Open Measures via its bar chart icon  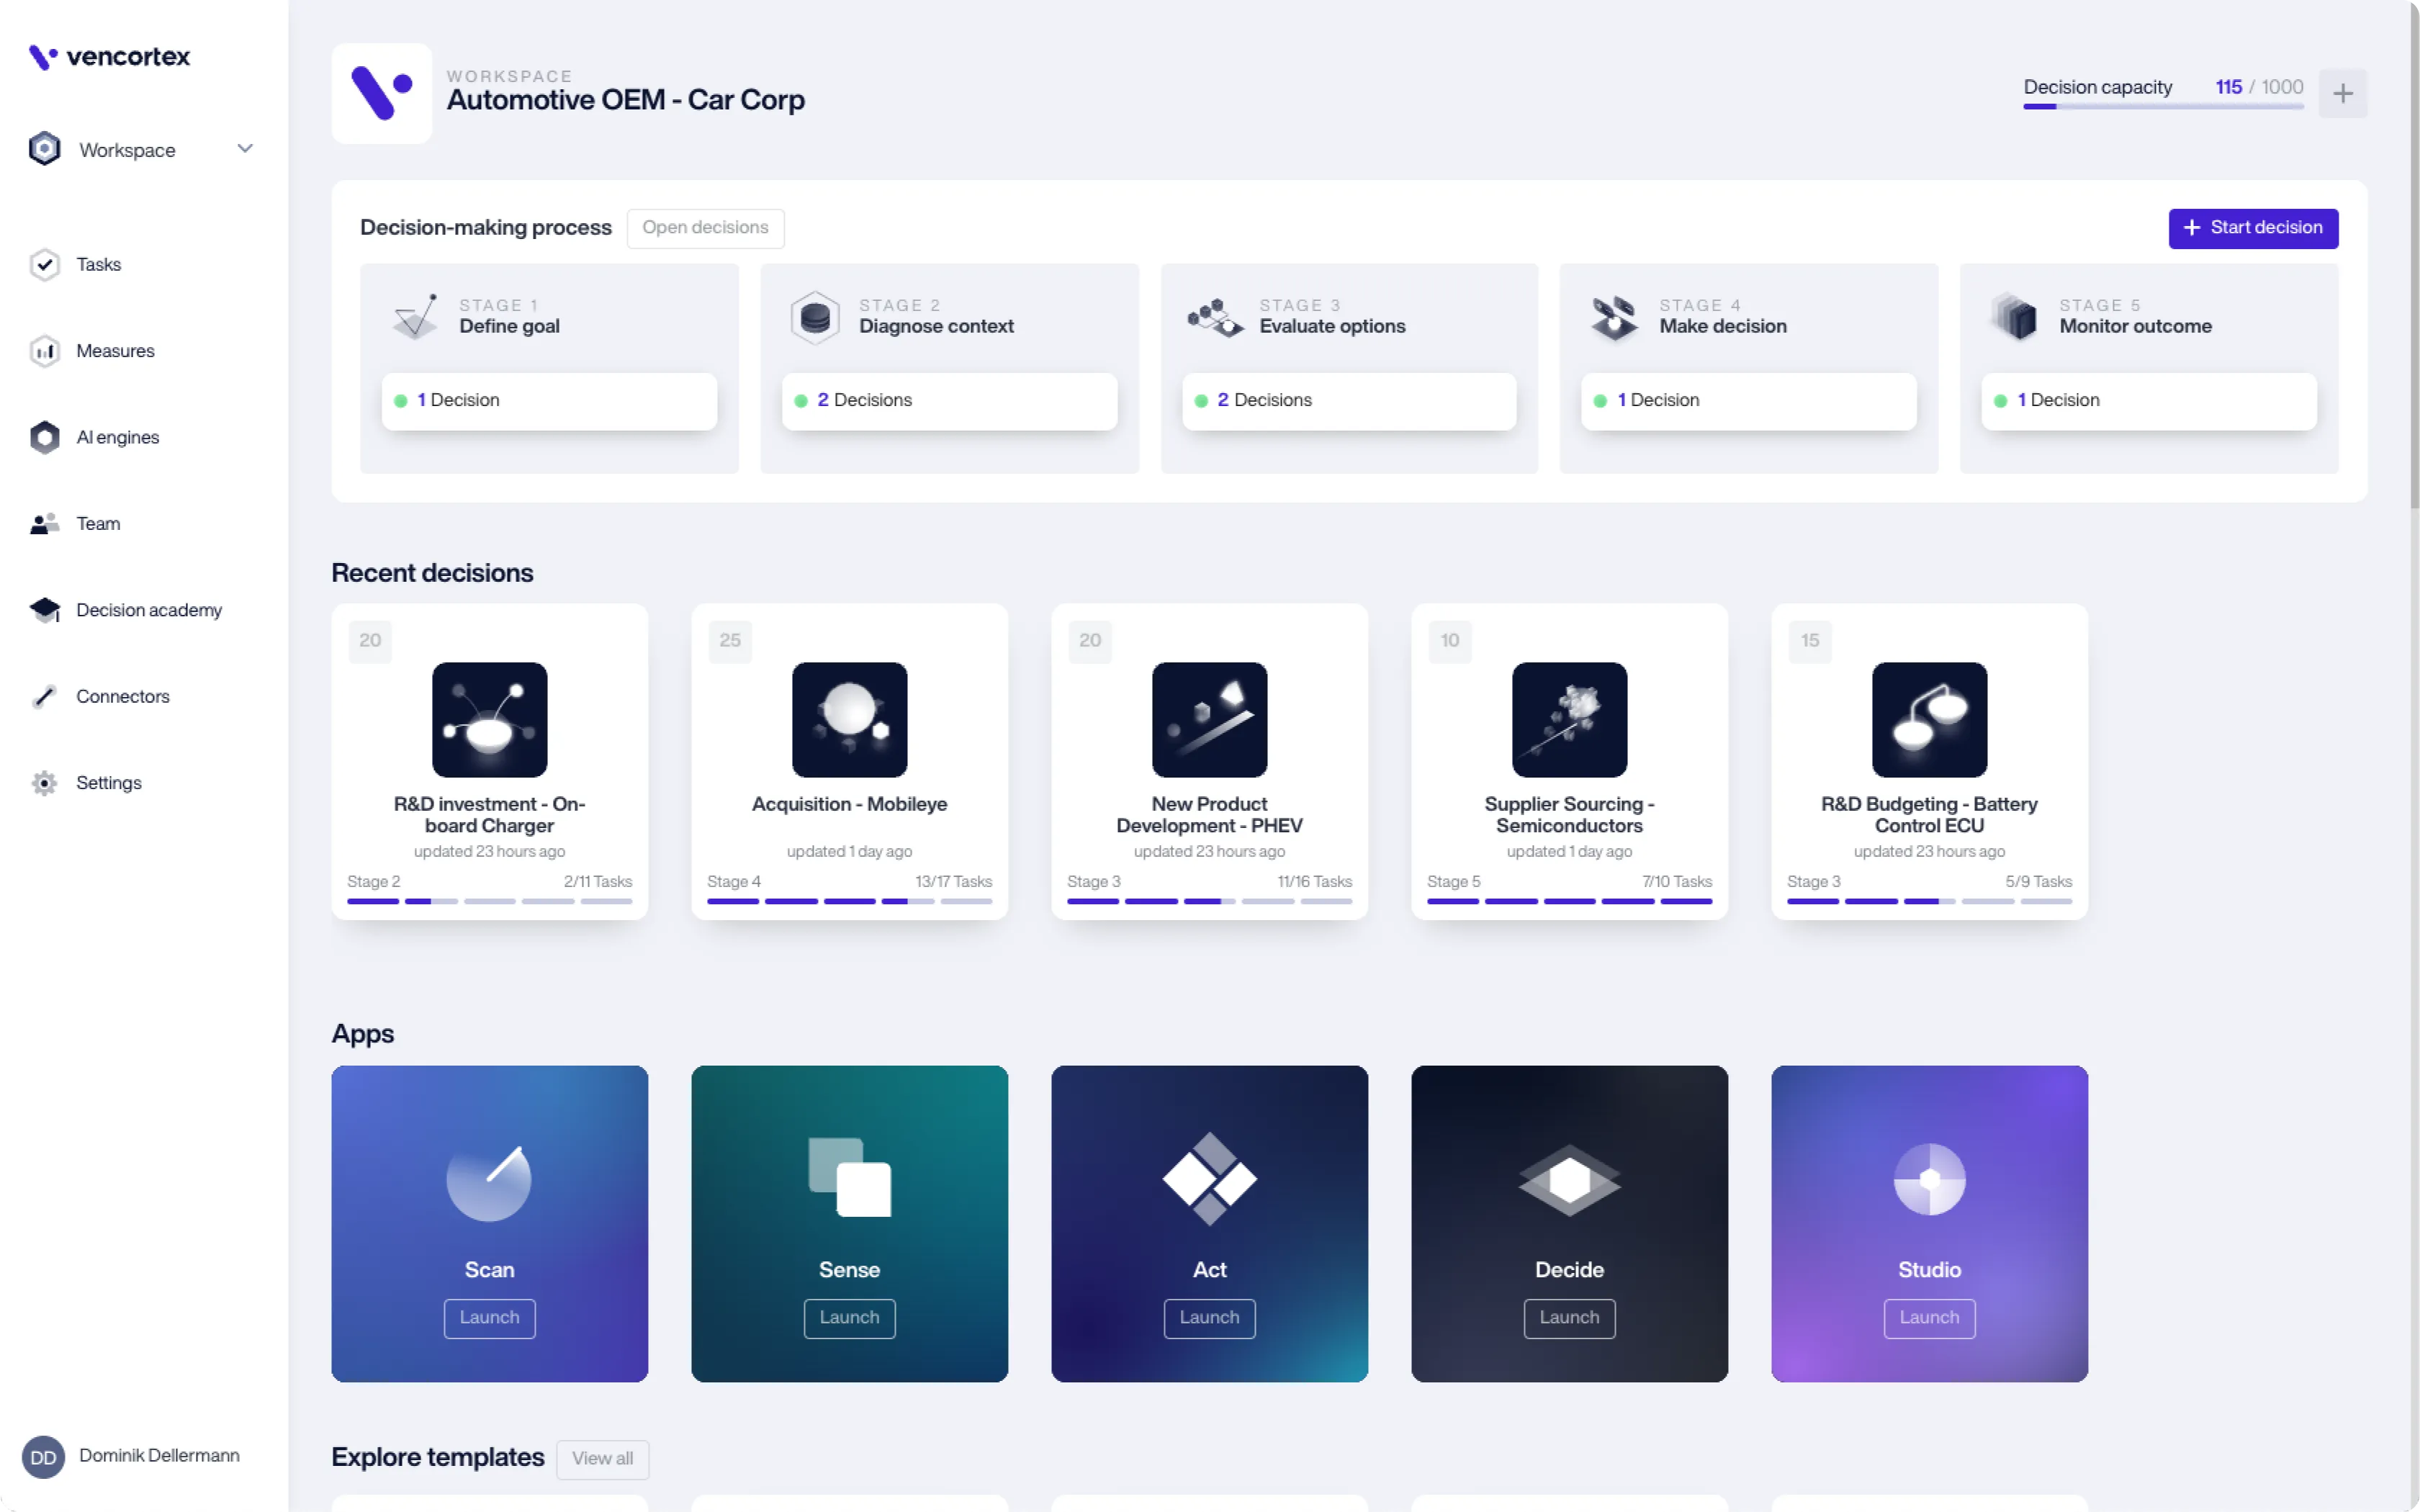[x=44, y=351]
